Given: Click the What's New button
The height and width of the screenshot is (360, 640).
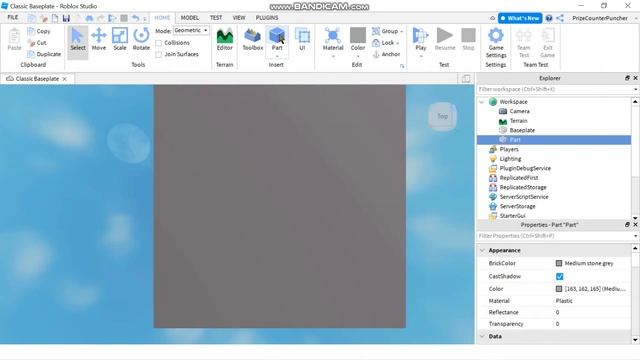Looking at the screenshot, I should (520, 18).
